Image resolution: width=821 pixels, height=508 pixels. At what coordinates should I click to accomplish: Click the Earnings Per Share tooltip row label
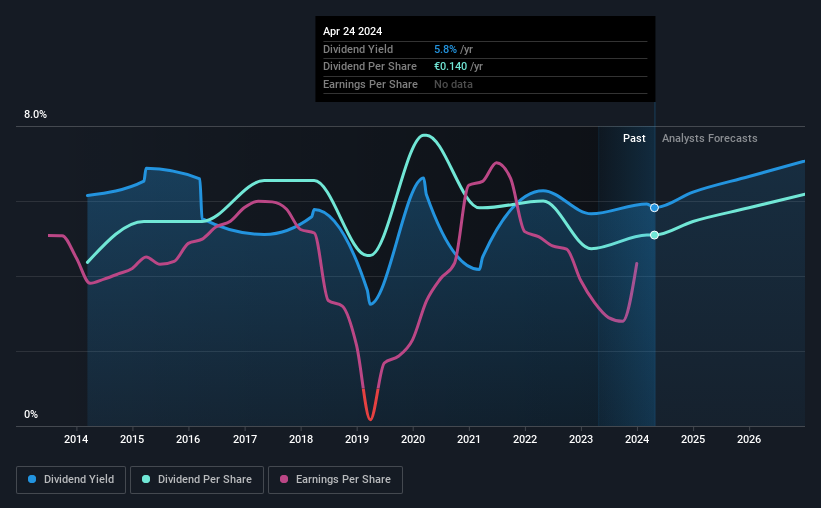370,84
